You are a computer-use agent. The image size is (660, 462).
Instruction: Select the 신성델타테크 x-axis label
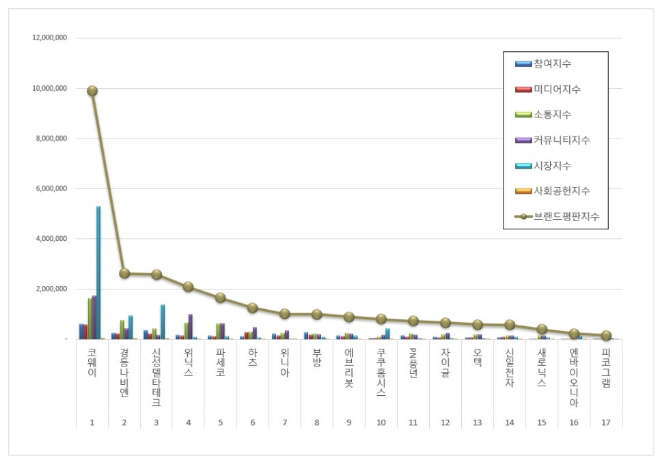[156, 377]
